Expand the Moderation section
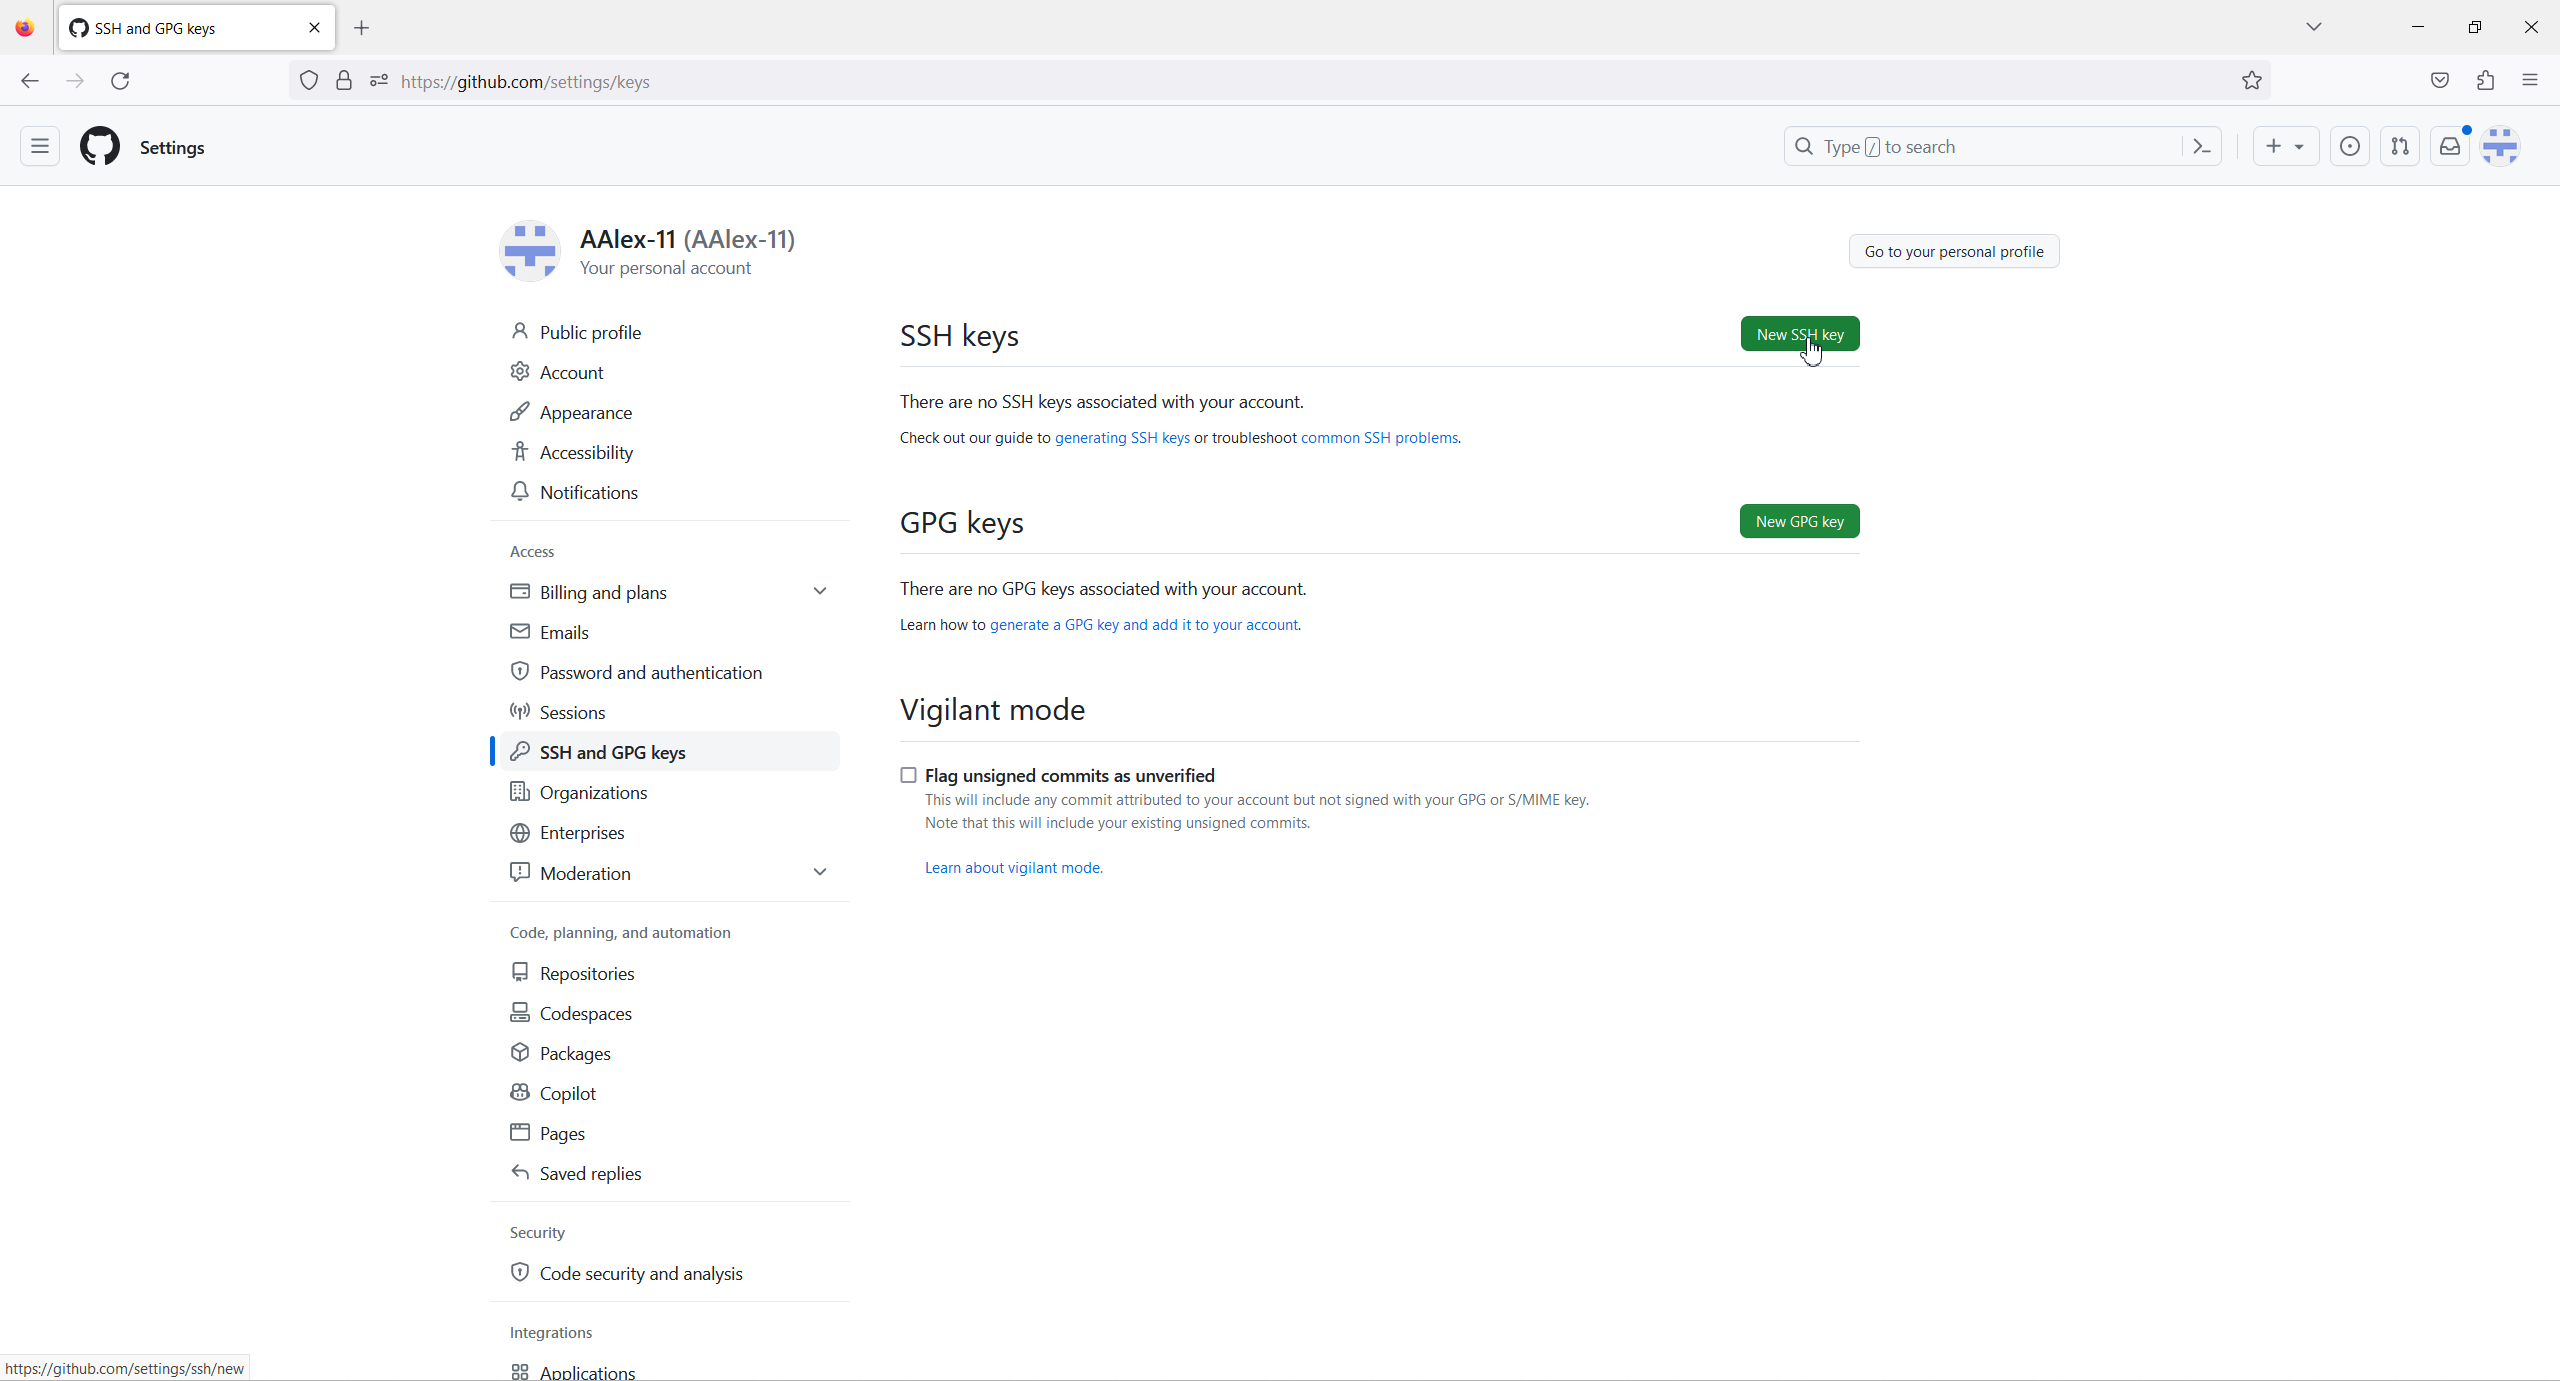2560x1381 pixels. [818, 871]
